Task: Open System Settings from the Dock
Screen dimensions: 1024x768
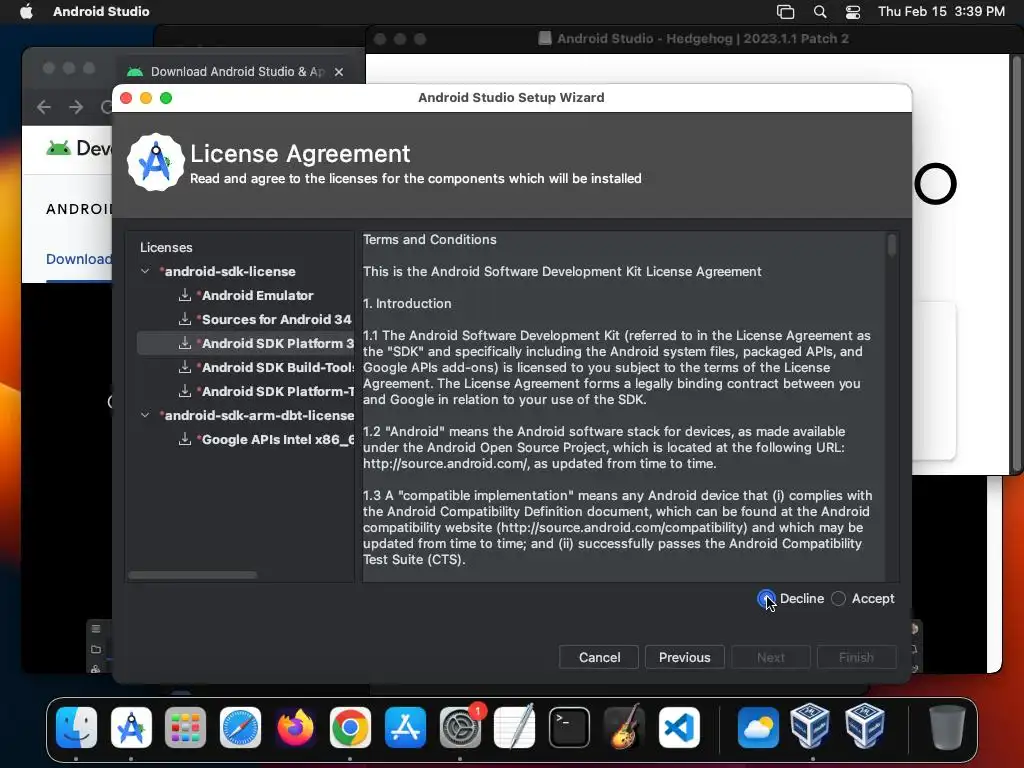Action: coord(460,728)
